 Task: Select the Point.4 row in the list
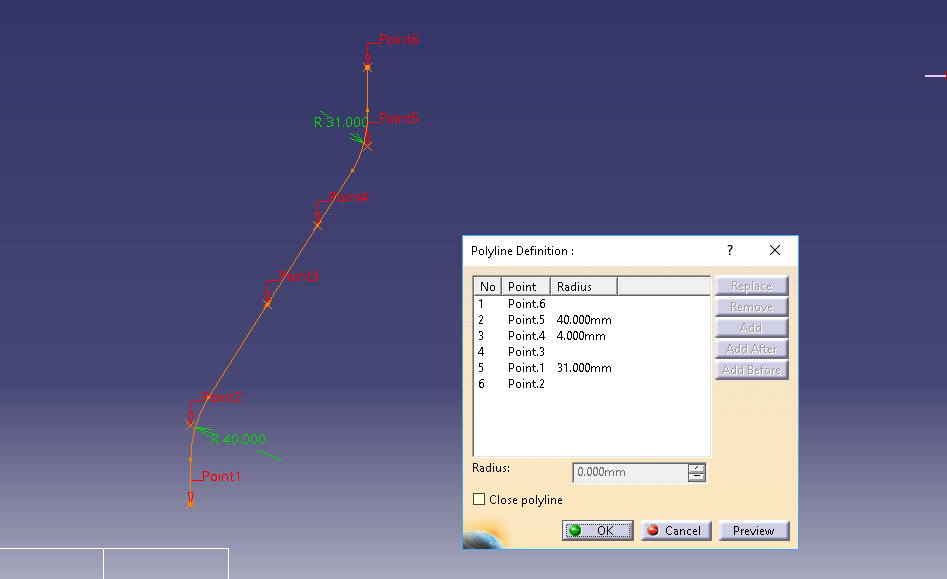(591, 336)
